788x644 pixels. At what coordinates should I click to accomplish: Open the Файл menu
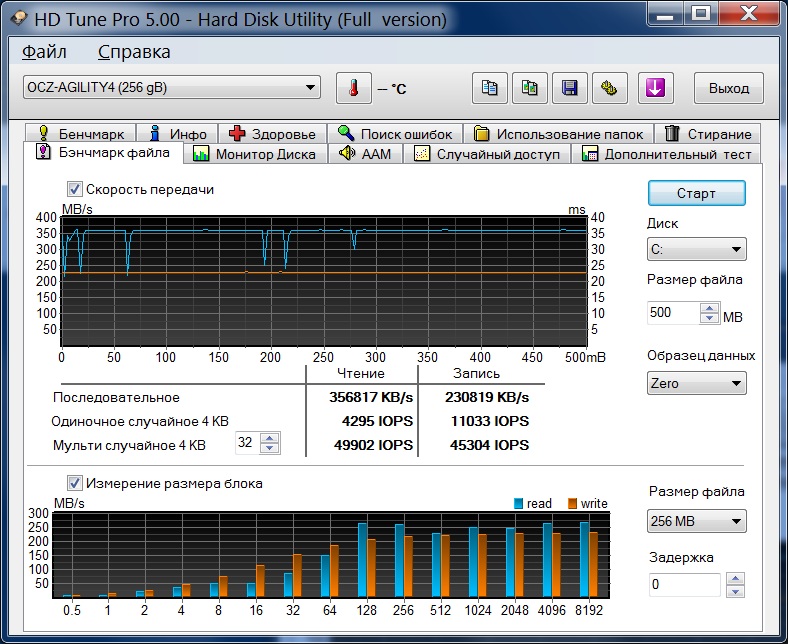tap(44, 52)
